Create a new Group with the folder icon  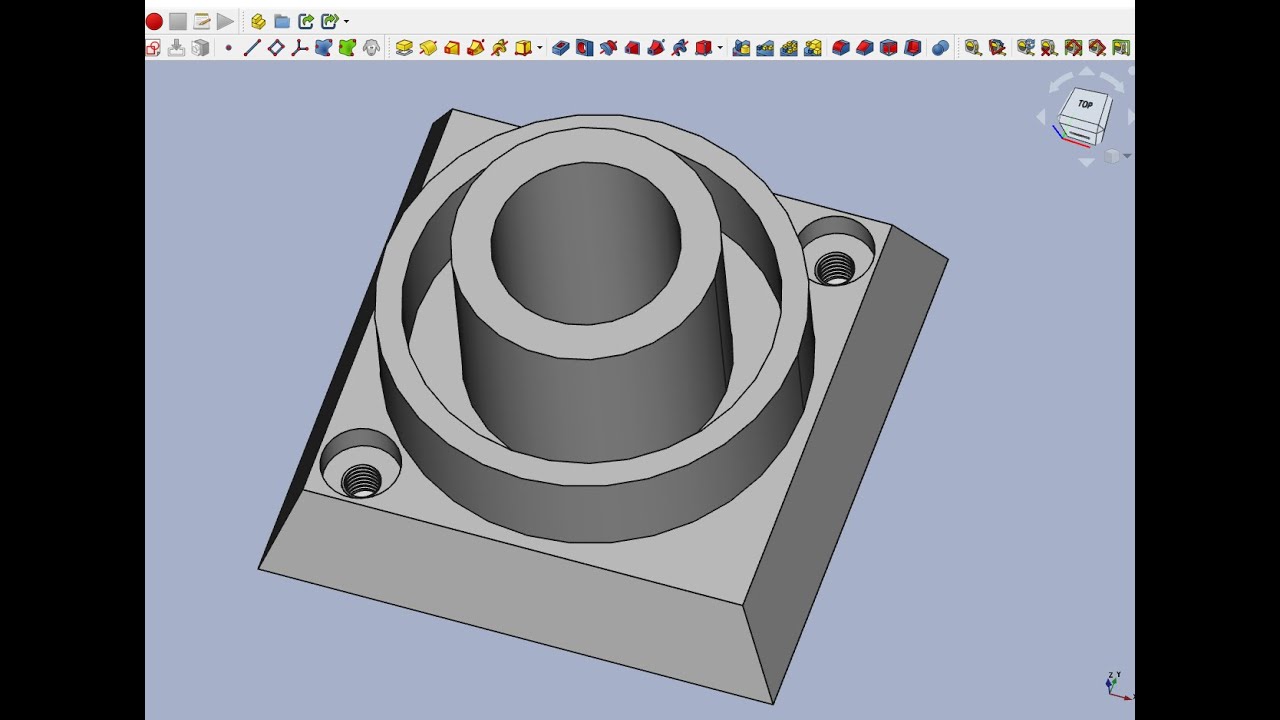pyautogui.click(x=282, y=21)
